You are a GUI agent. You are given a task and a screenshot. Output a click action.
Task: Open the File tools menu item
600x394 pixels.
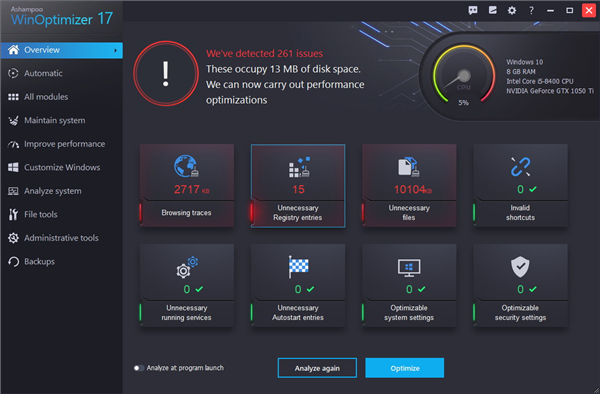point(61,215)
